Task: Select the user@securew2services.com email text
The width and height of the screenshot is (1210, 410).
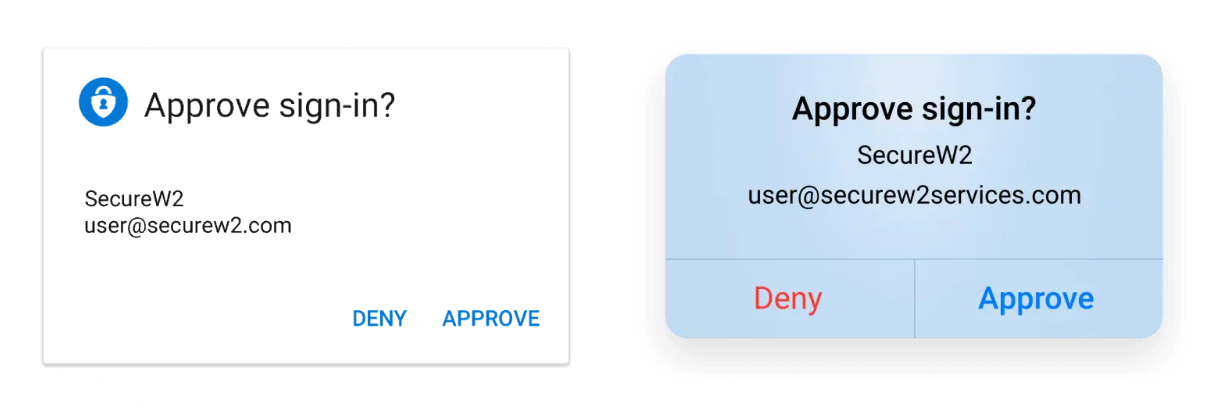Action: (914, 195)
